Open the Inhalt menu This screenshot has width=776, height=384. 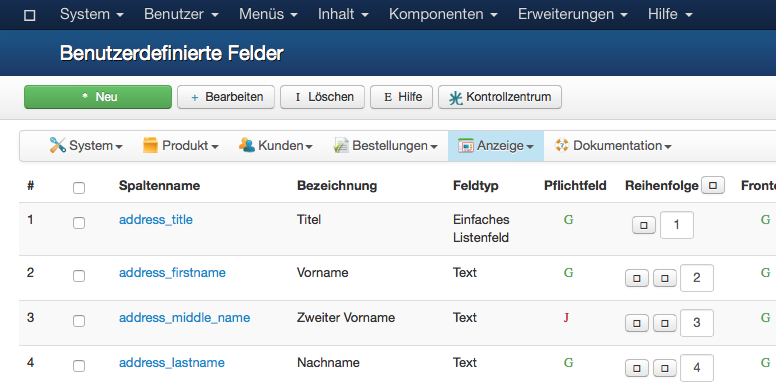pyautogui.click(x=343, y=14)
